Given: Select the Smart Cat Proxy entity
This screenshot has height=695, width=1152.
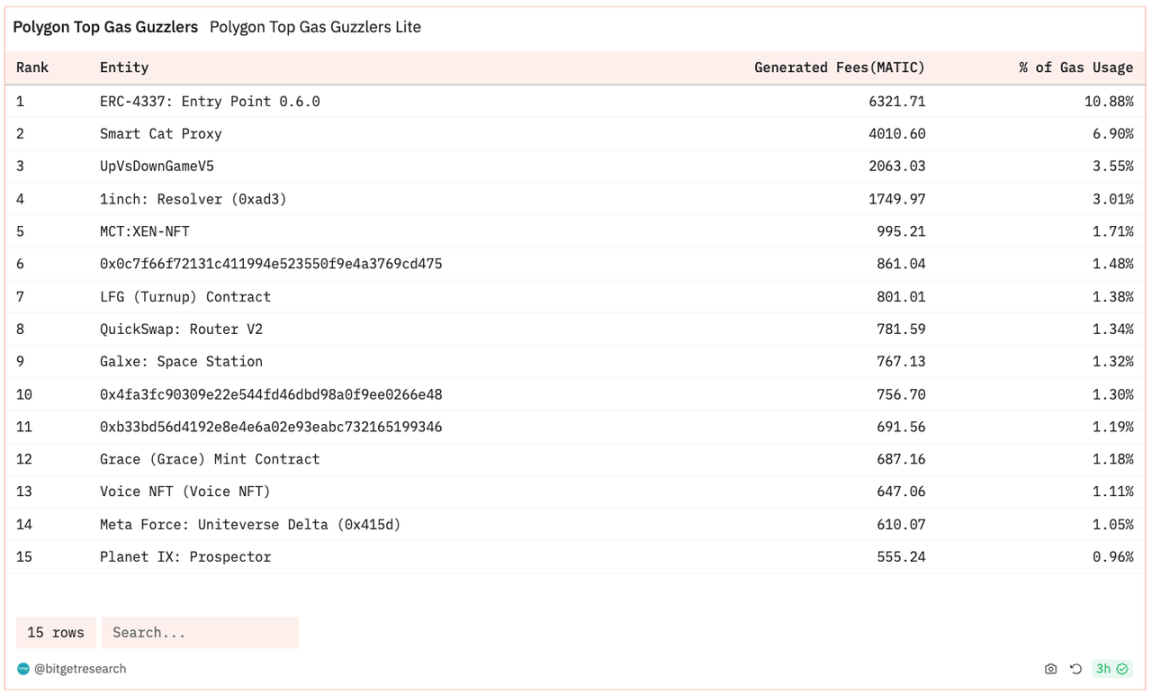Looking at the screenshot, I should 161,134.
